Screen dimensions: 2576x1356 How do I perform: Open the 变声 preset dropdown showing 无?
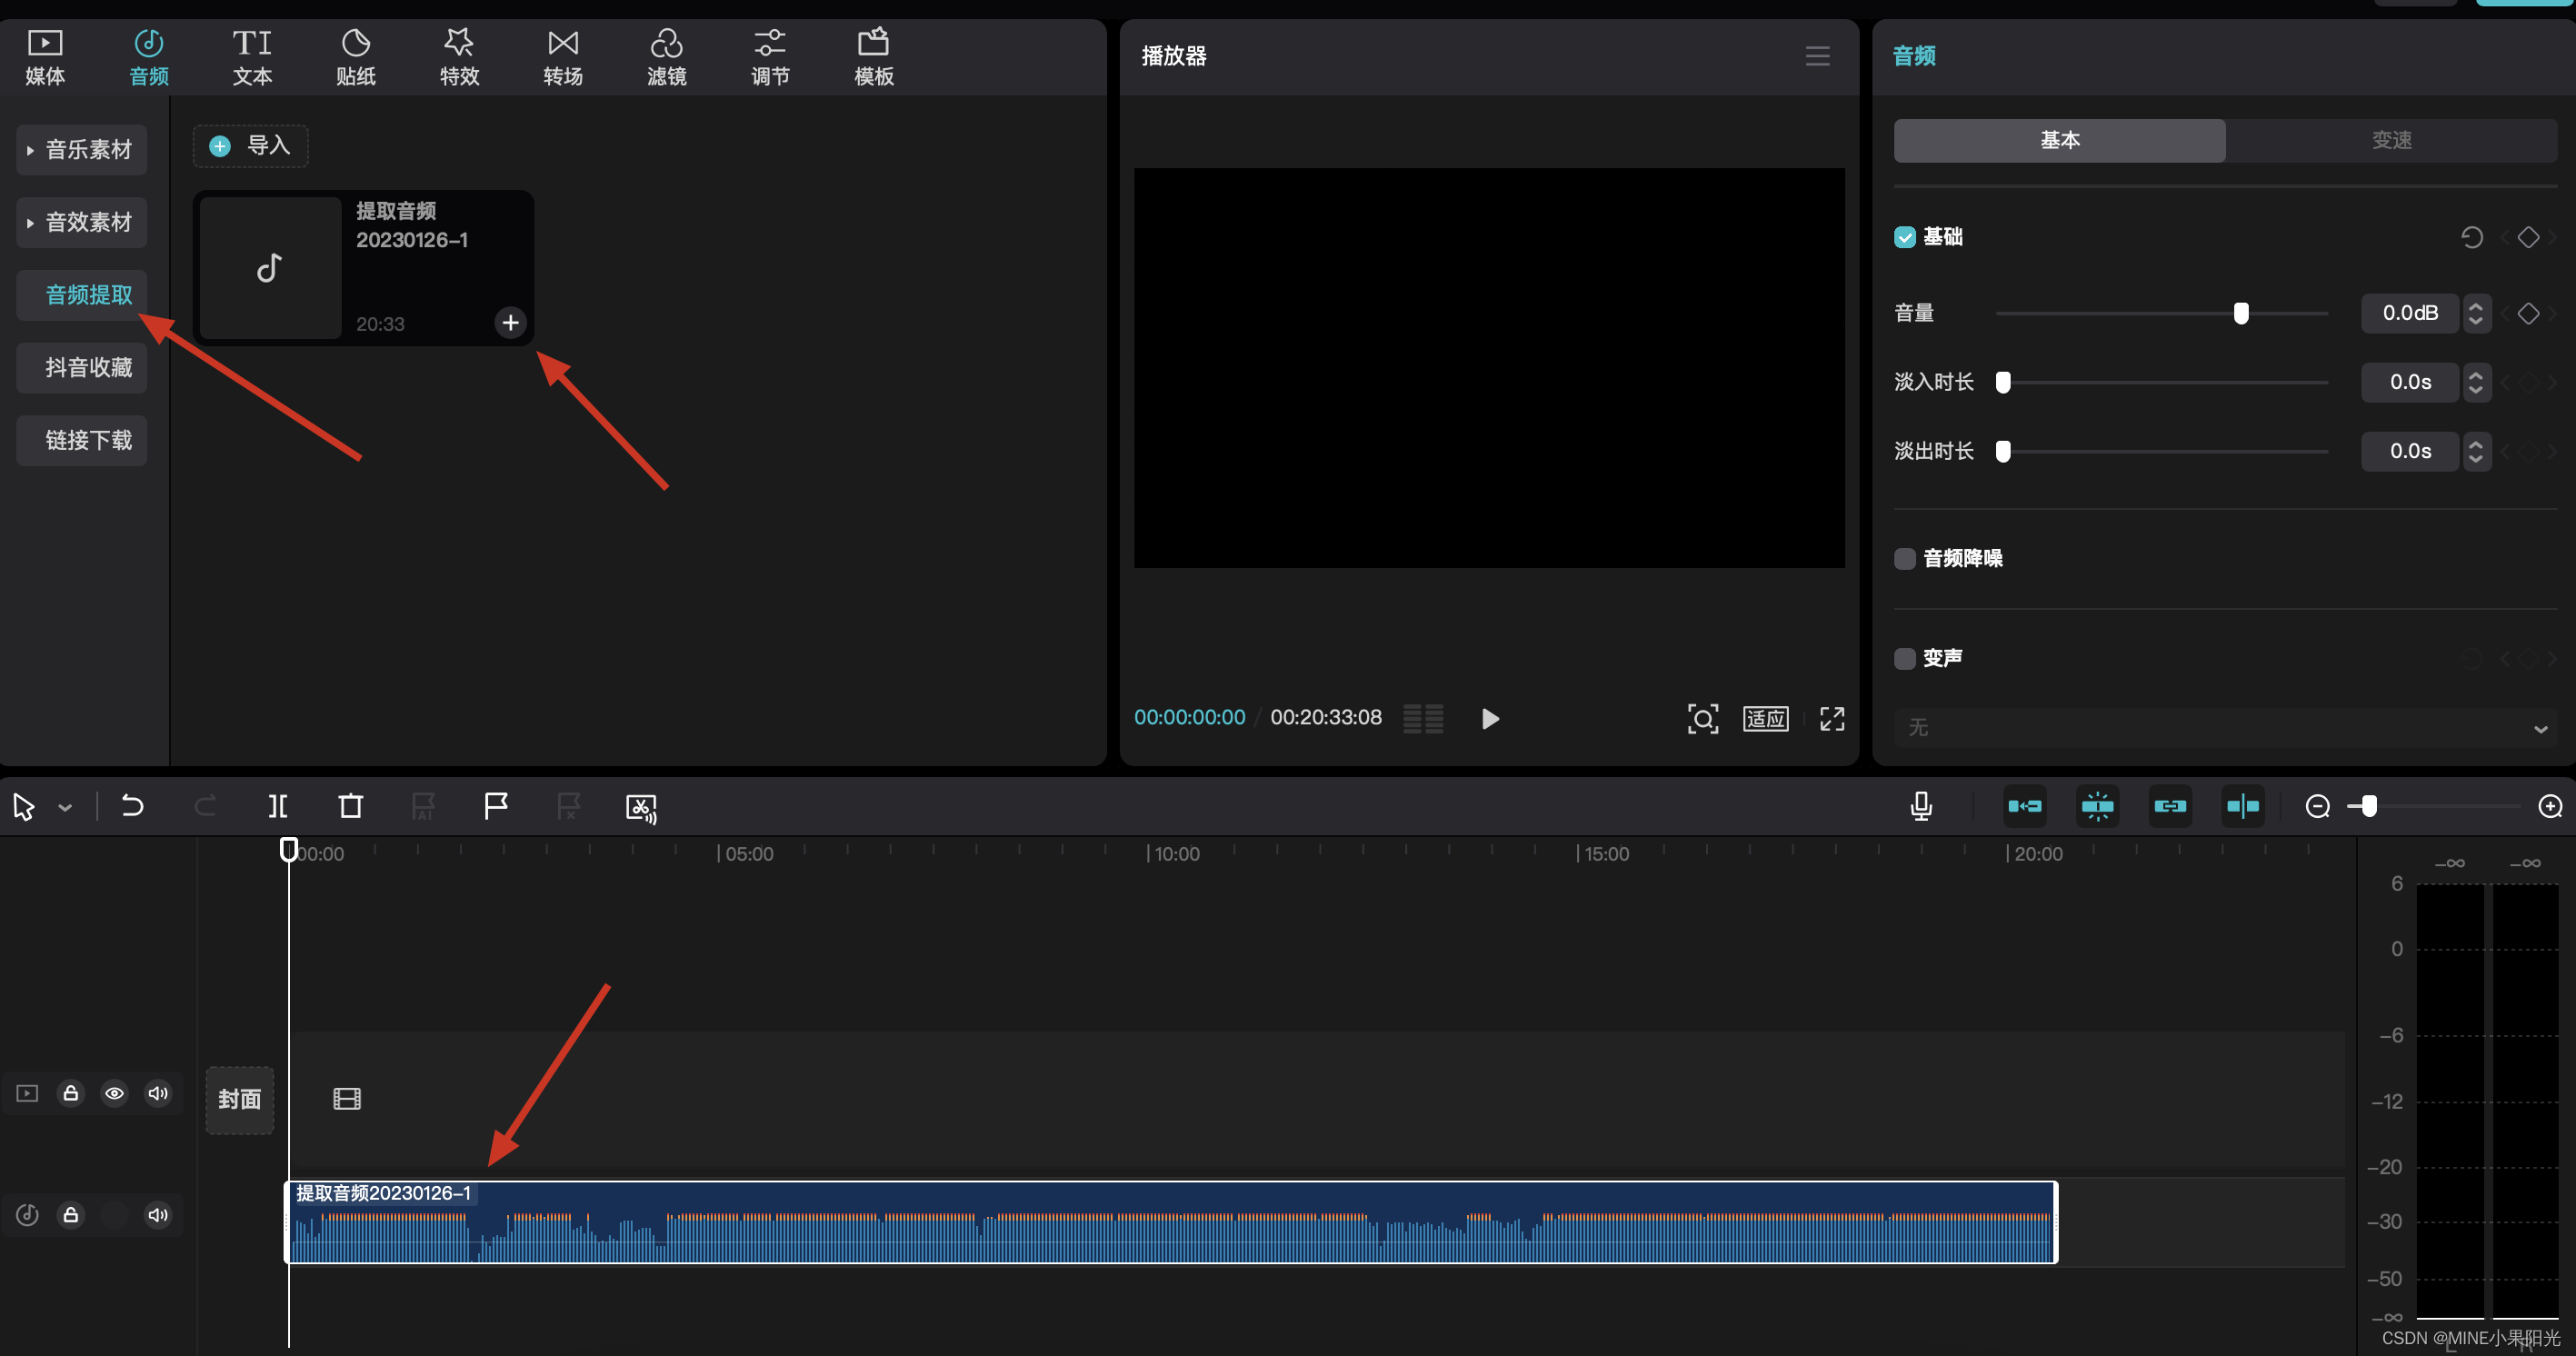(2224, 728)
